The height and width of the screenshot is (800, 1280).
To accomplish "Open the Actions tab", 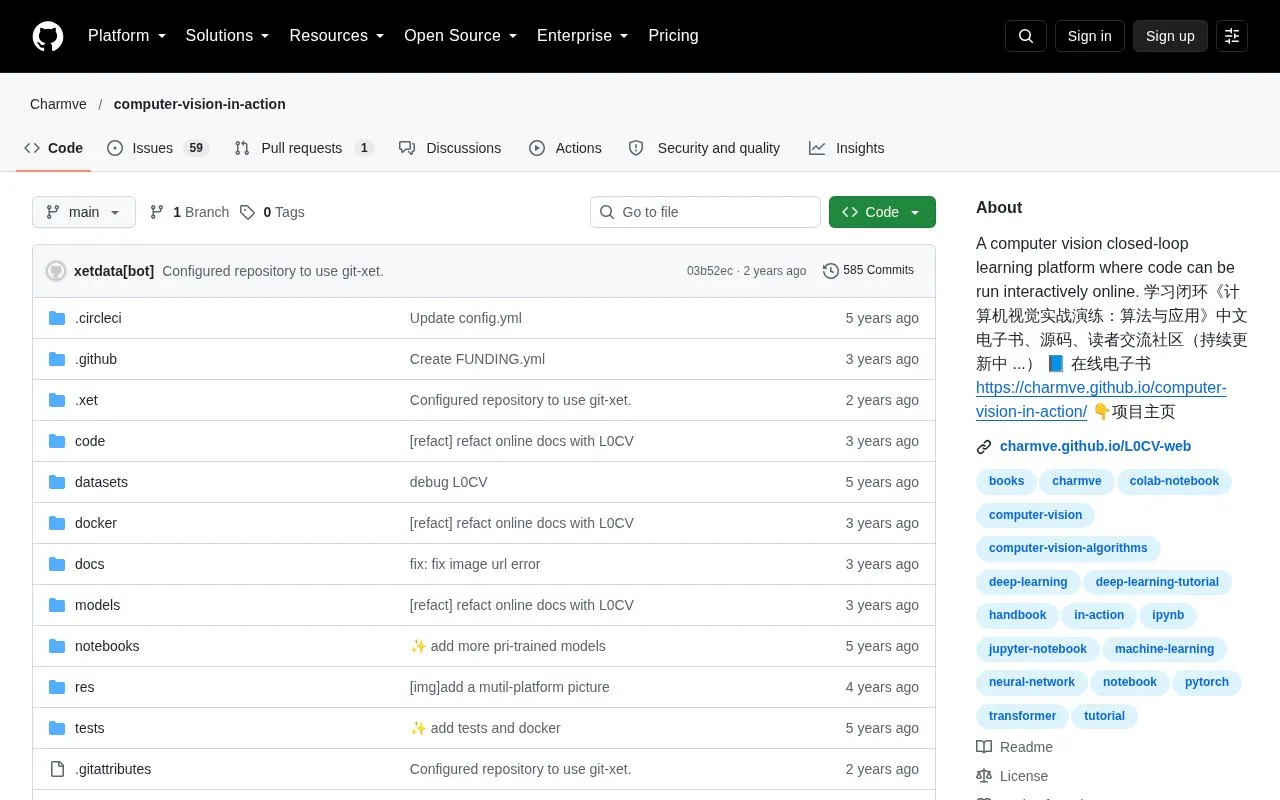I will tap(565, 148).
